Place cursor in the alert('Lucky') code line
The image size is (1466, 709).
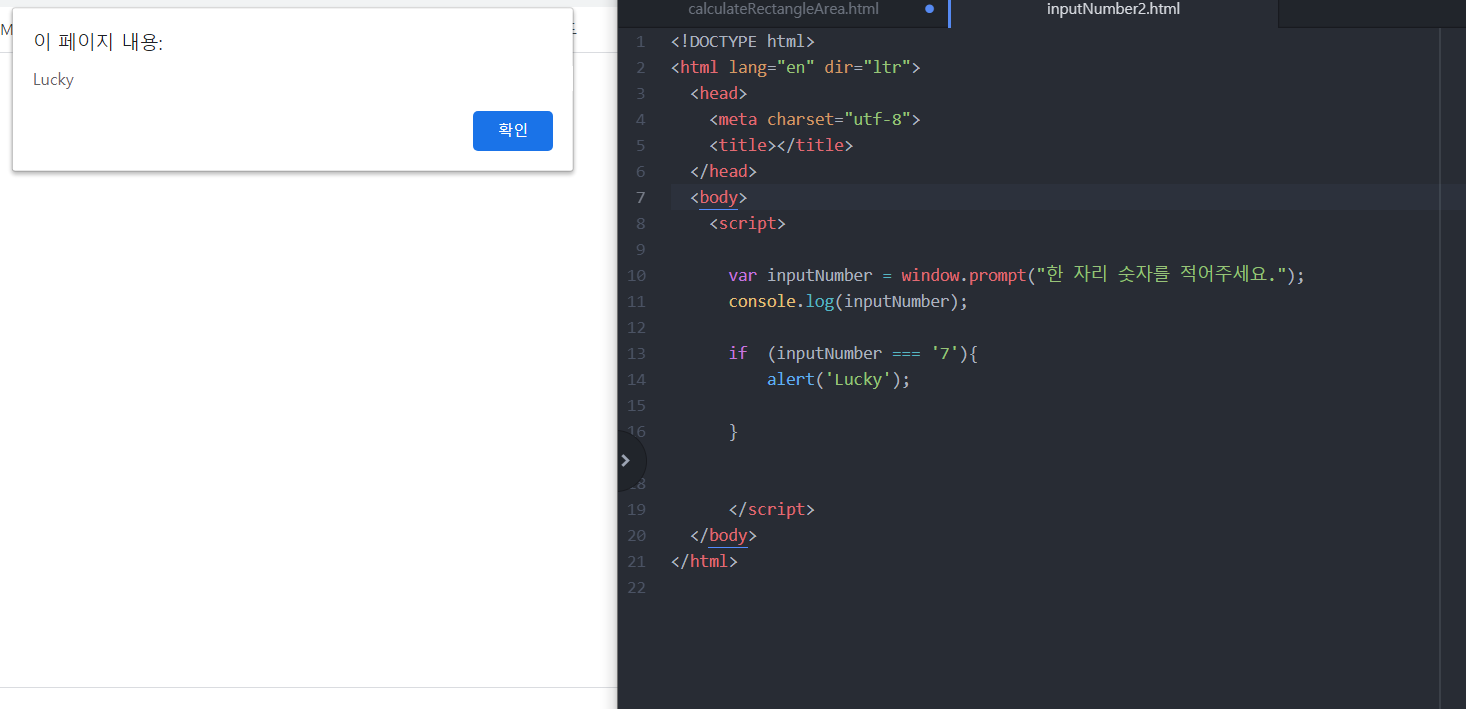[x=838, y=379]
